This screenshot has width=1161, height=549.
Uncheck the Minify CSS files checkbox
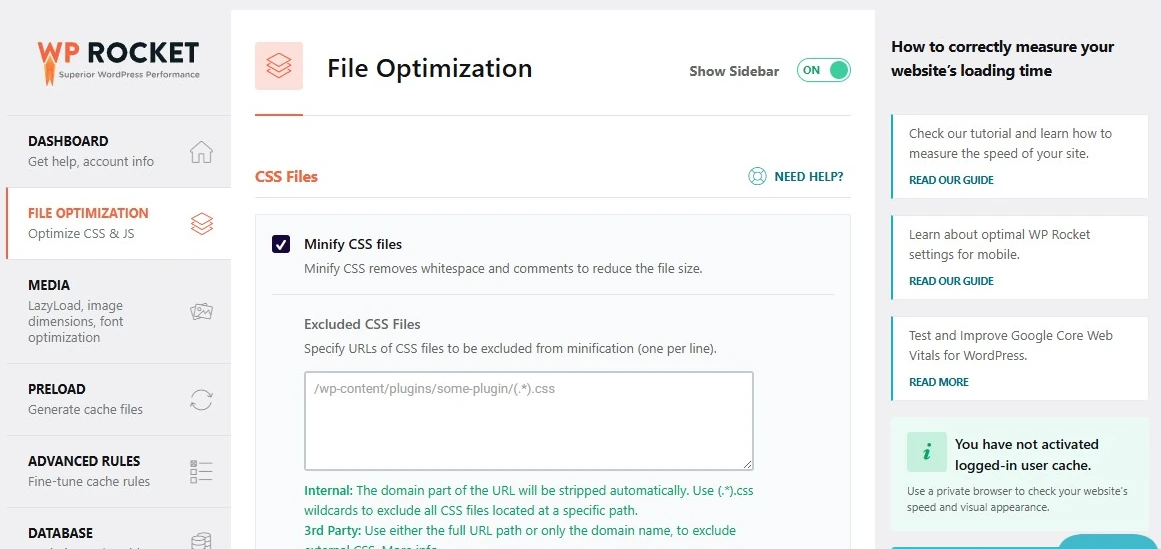coord(281,244)
